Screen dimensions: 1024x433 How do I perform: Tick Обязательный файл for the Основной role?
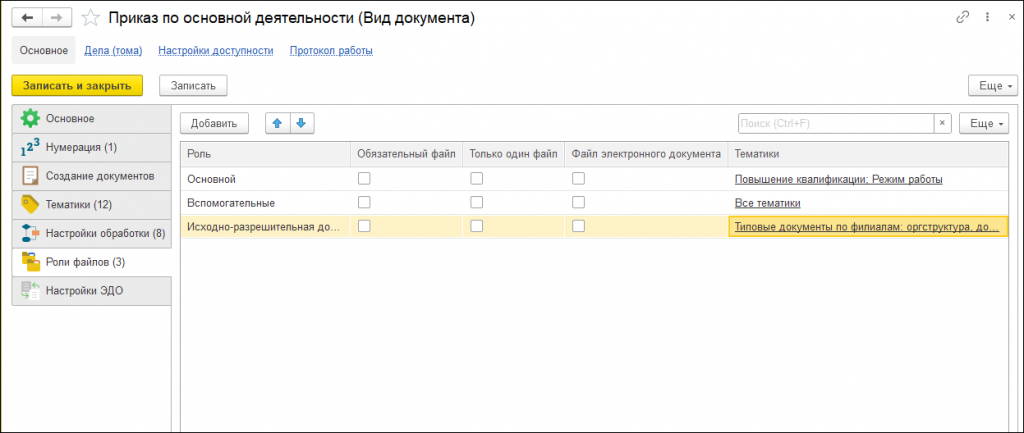pyautogui.click(x=364, y=178)
